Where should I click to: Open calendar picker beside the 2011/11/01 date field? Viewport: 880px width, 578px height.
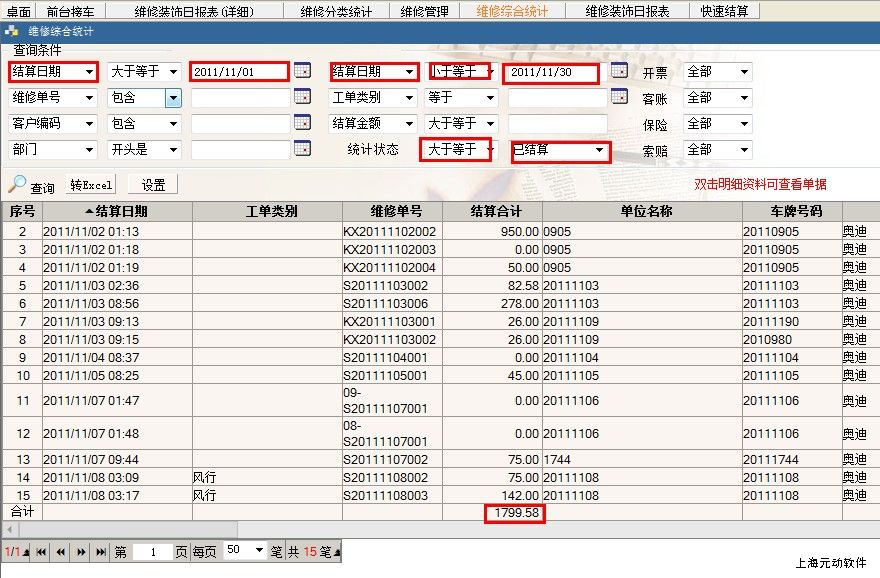click(302, 71)
